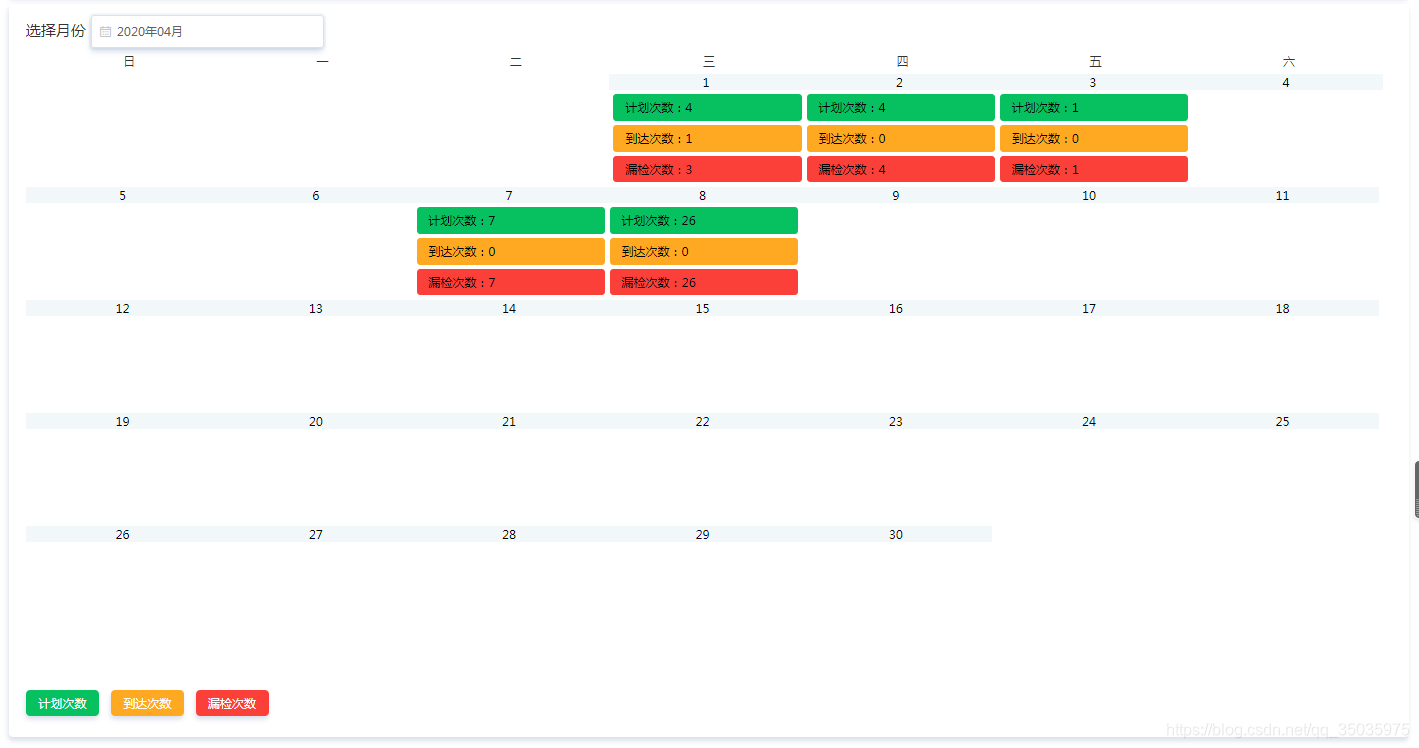This screenshot has height=748, width=1419.
Task: Click date 15 in the calendar
Action: tap(703, 308)
